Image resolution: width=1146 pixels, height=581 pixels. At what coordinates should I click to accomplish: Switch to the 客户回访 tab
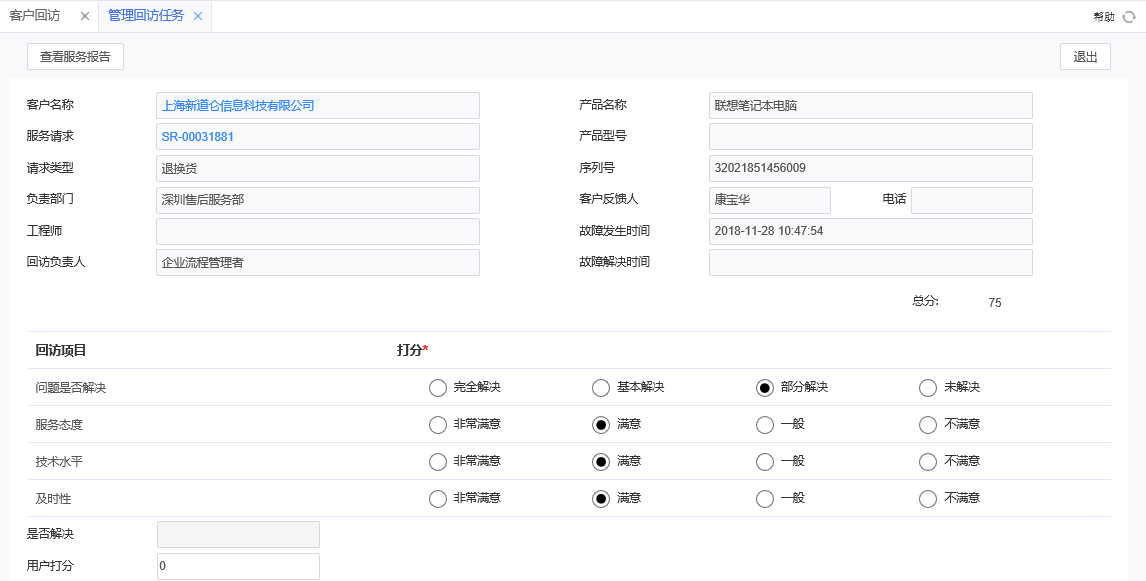coord(35,16)
